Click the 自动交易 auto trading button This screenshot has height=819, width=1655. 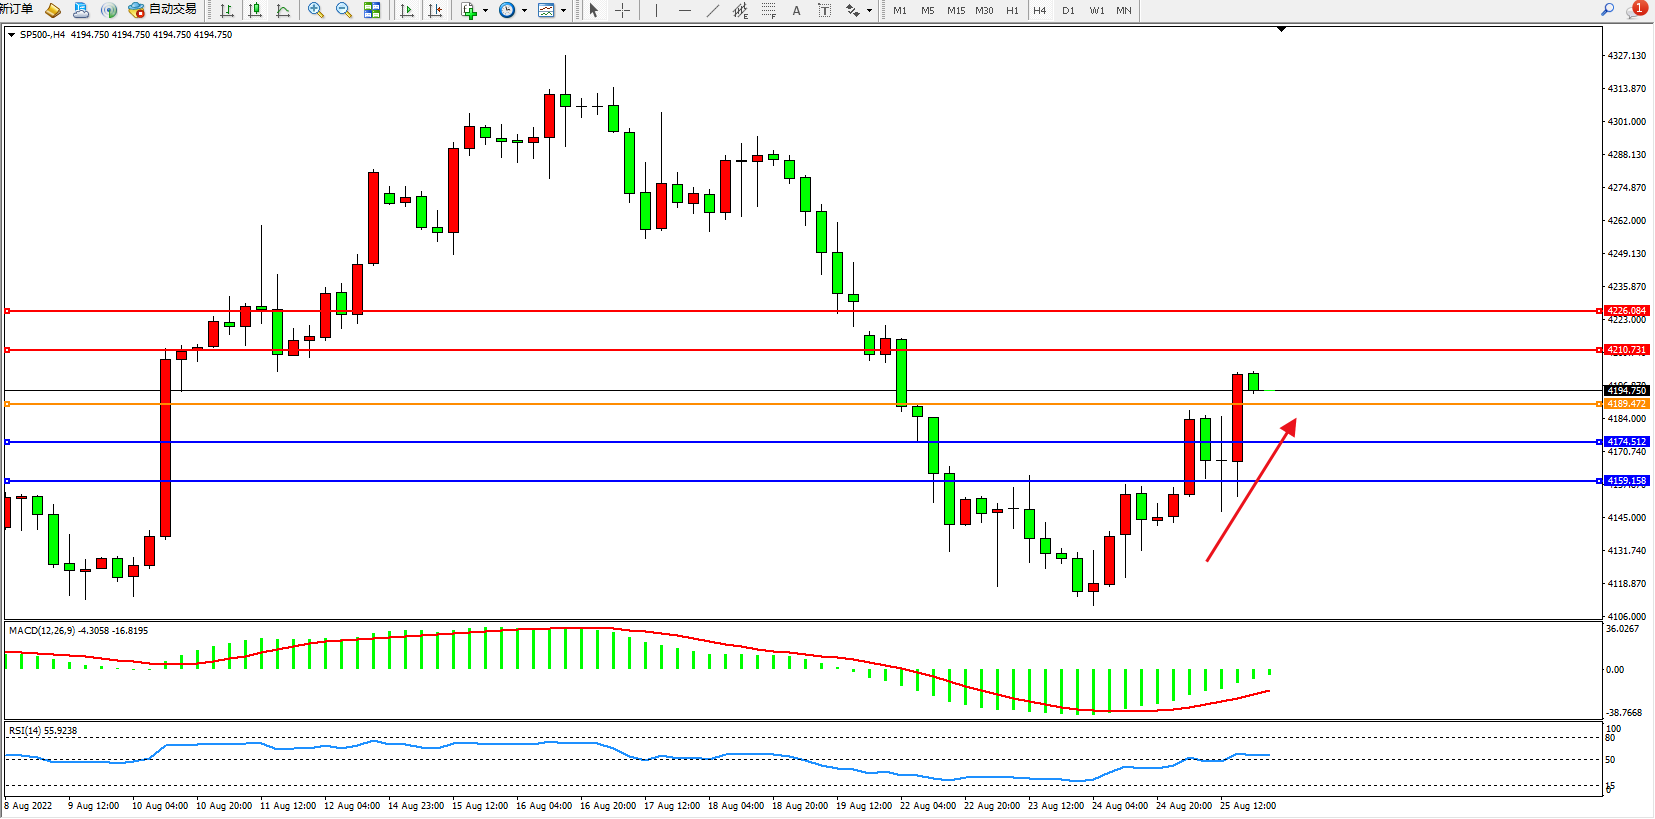coord(163,10)
